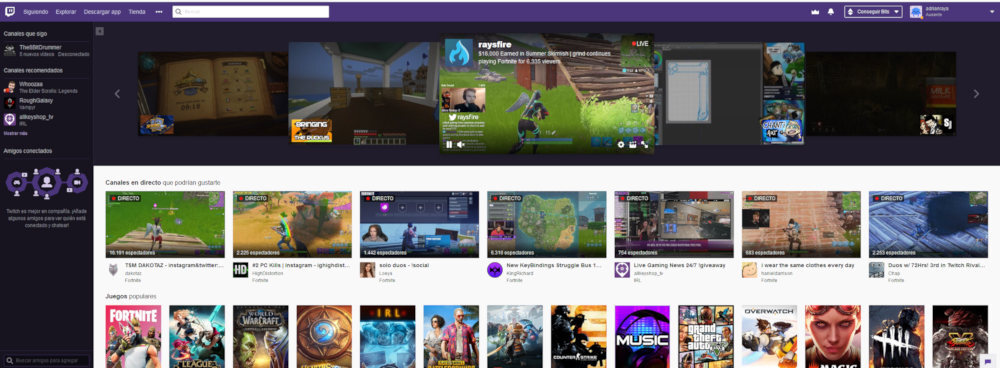Viewport: 1000px width, 368px height.
Task: Open Hearthstone game cover
Action: (x=324, y=337)
